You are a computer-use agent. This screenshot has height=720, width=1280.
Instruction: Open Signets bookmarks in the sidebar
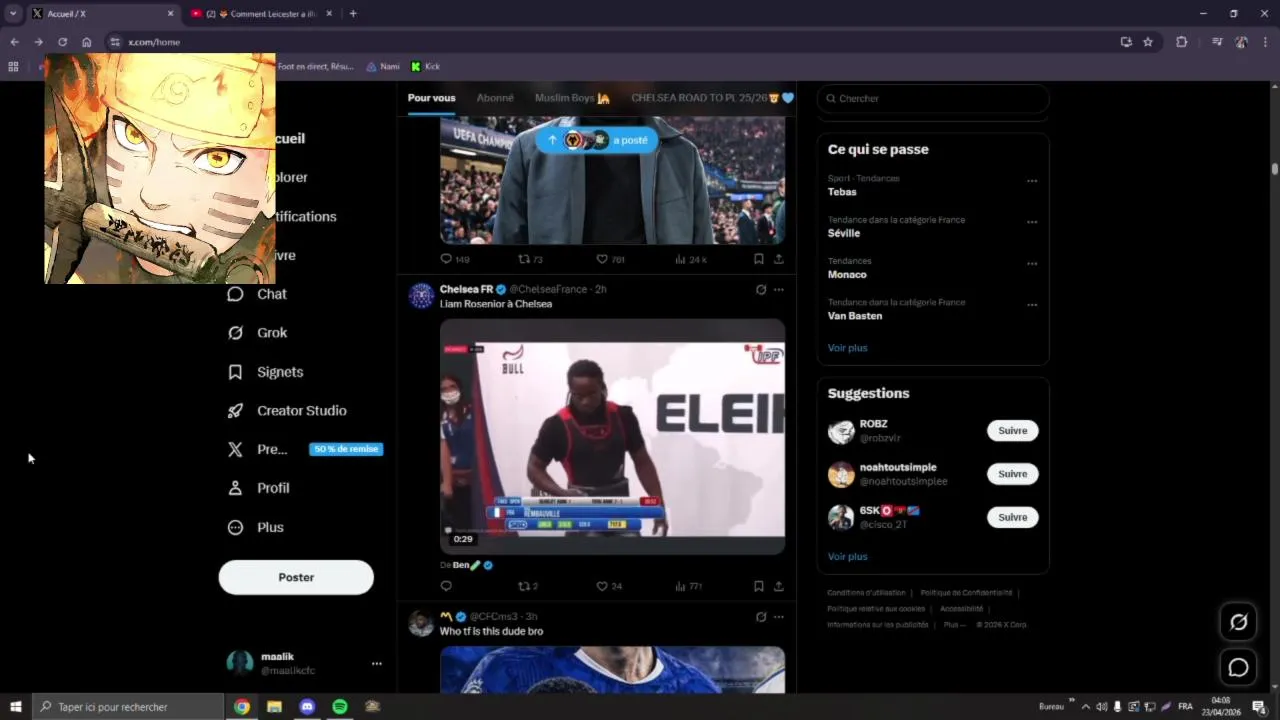265,372
